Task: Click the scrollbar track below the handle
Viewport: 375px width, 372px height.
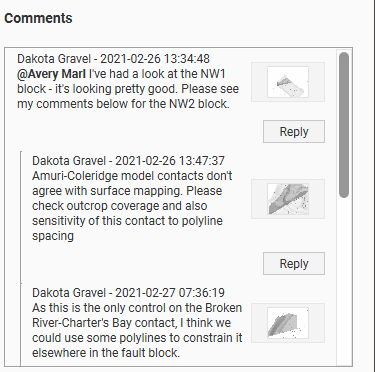Action: [344, 280]
